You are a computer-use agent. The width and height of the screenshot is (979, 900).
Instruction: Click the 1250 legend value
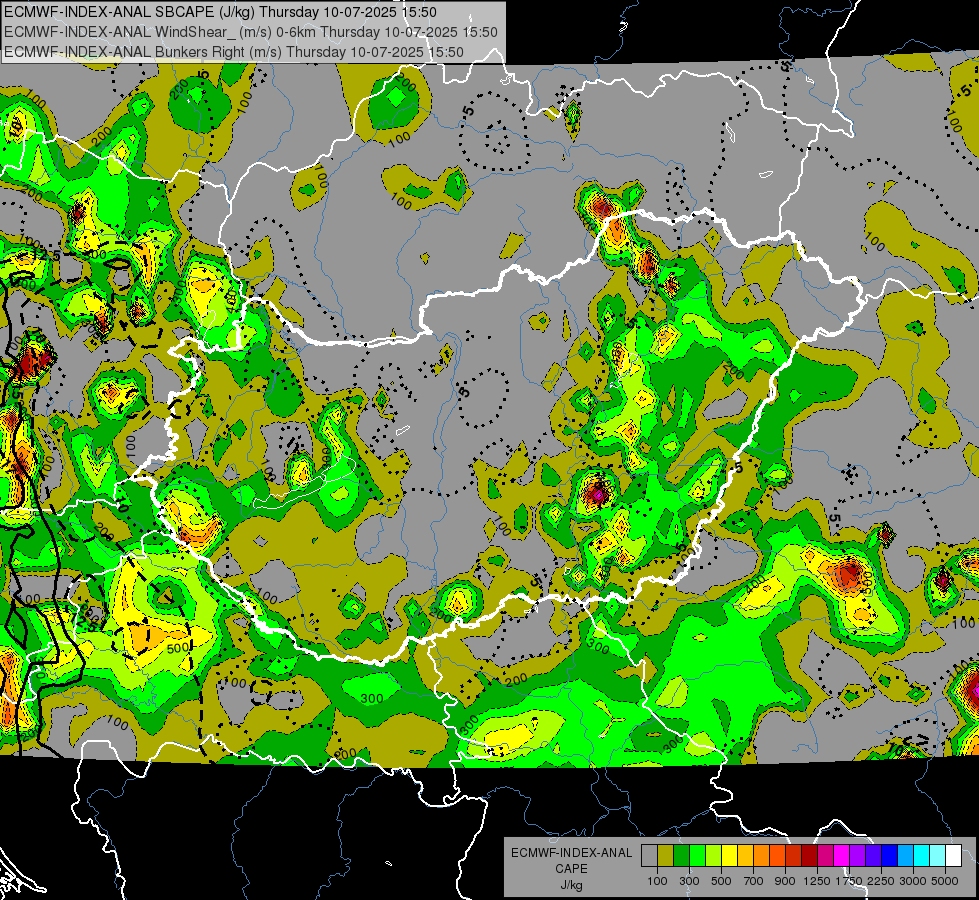pos(817,881)
